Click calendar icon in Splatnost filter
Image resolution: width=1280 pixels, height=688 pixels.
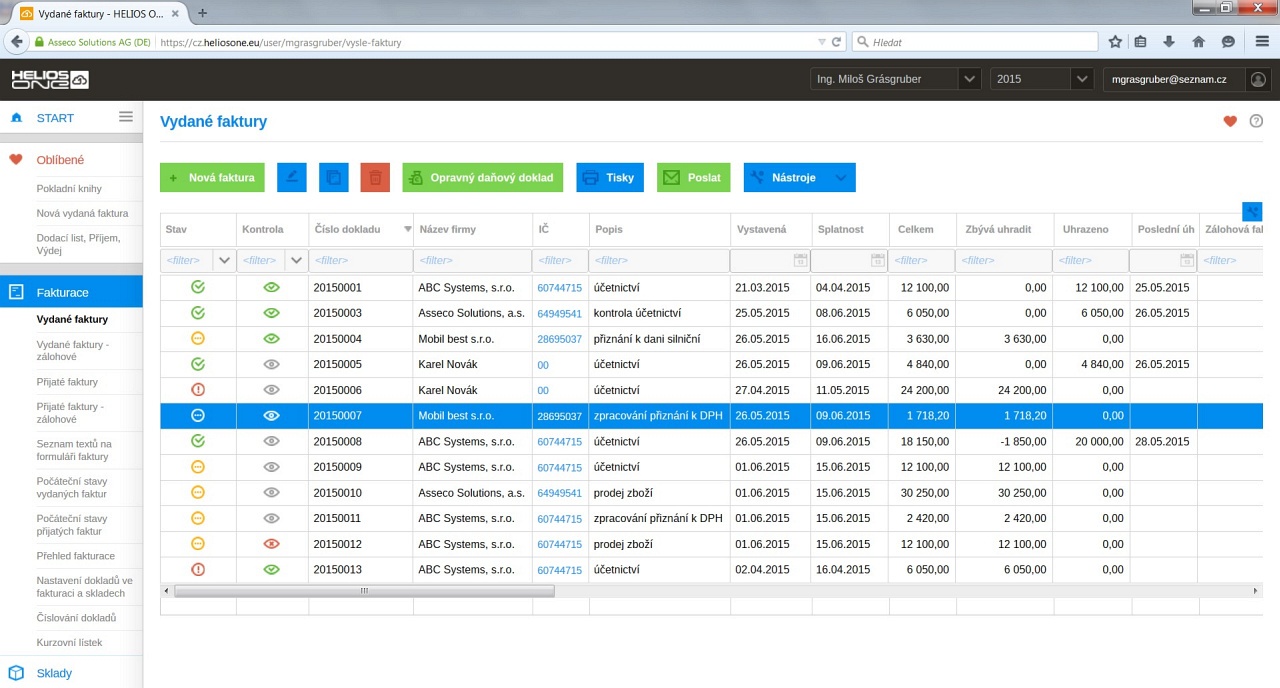pos(878,260)
